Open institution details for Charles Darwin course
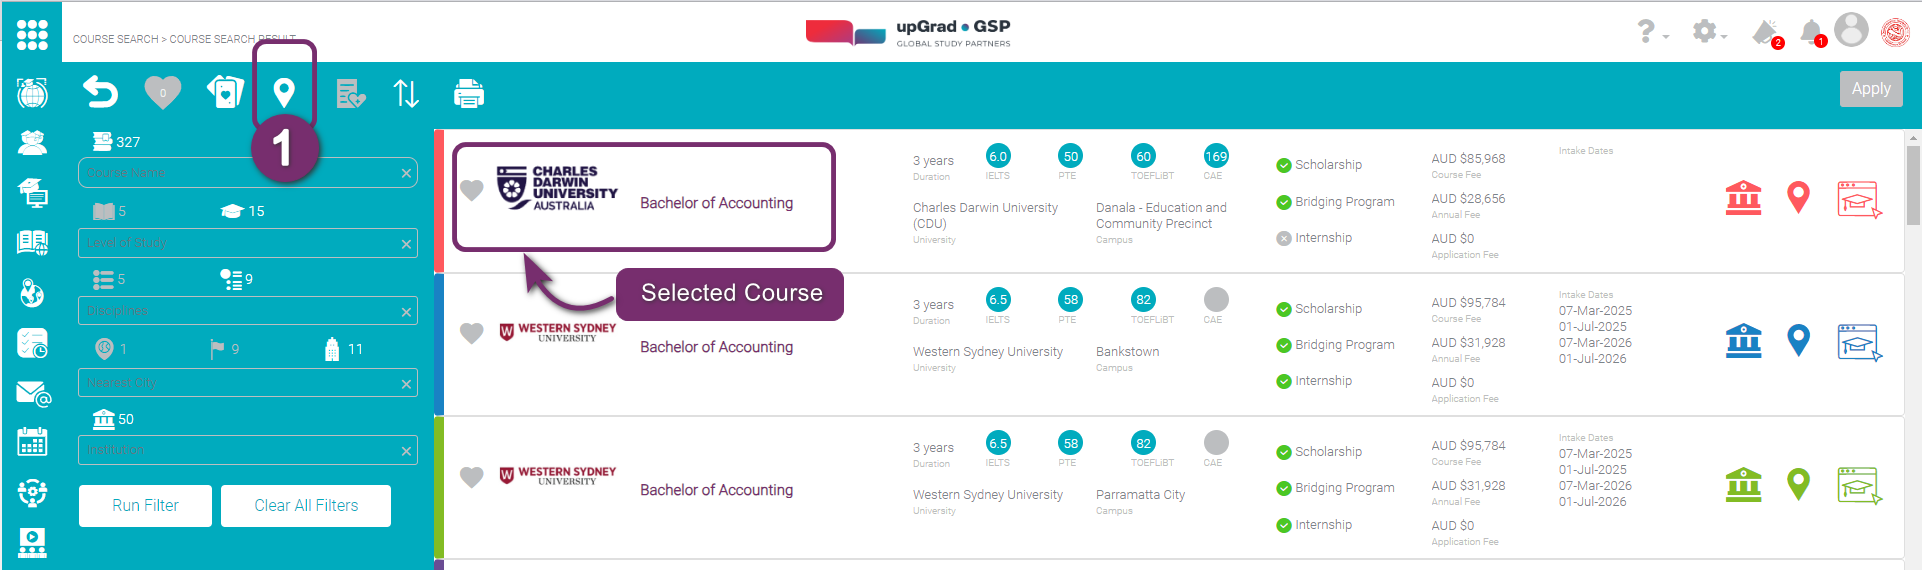1922x570 pixels. tap(1743, 198)
